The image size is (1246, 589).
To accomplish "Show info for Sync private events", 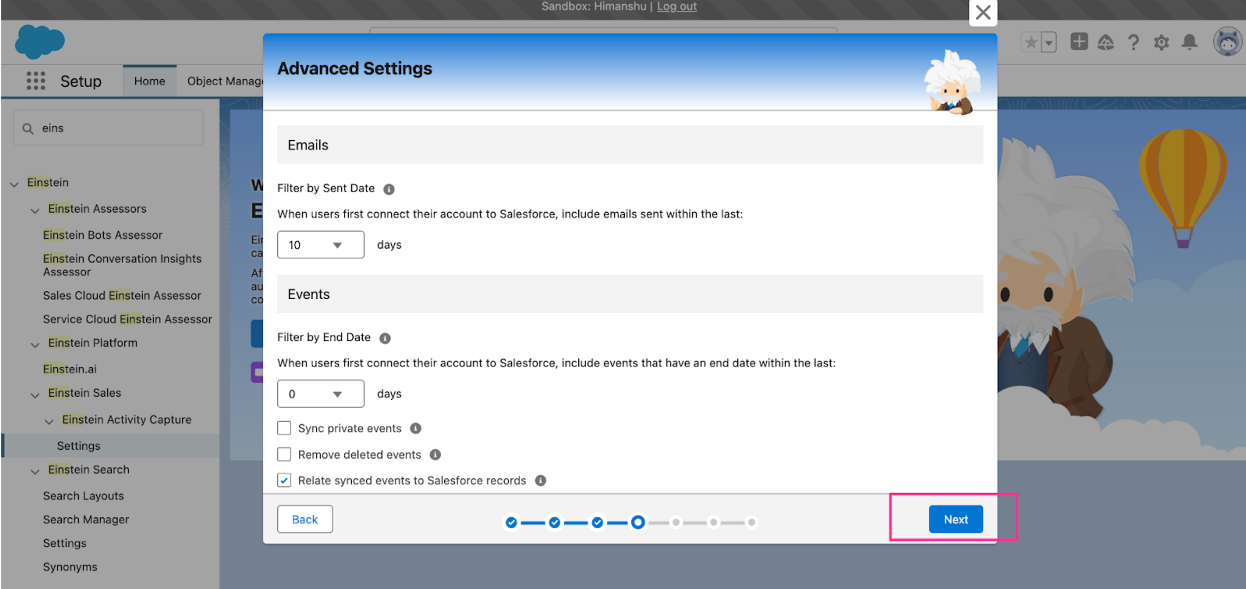I will tap(415, 429).
